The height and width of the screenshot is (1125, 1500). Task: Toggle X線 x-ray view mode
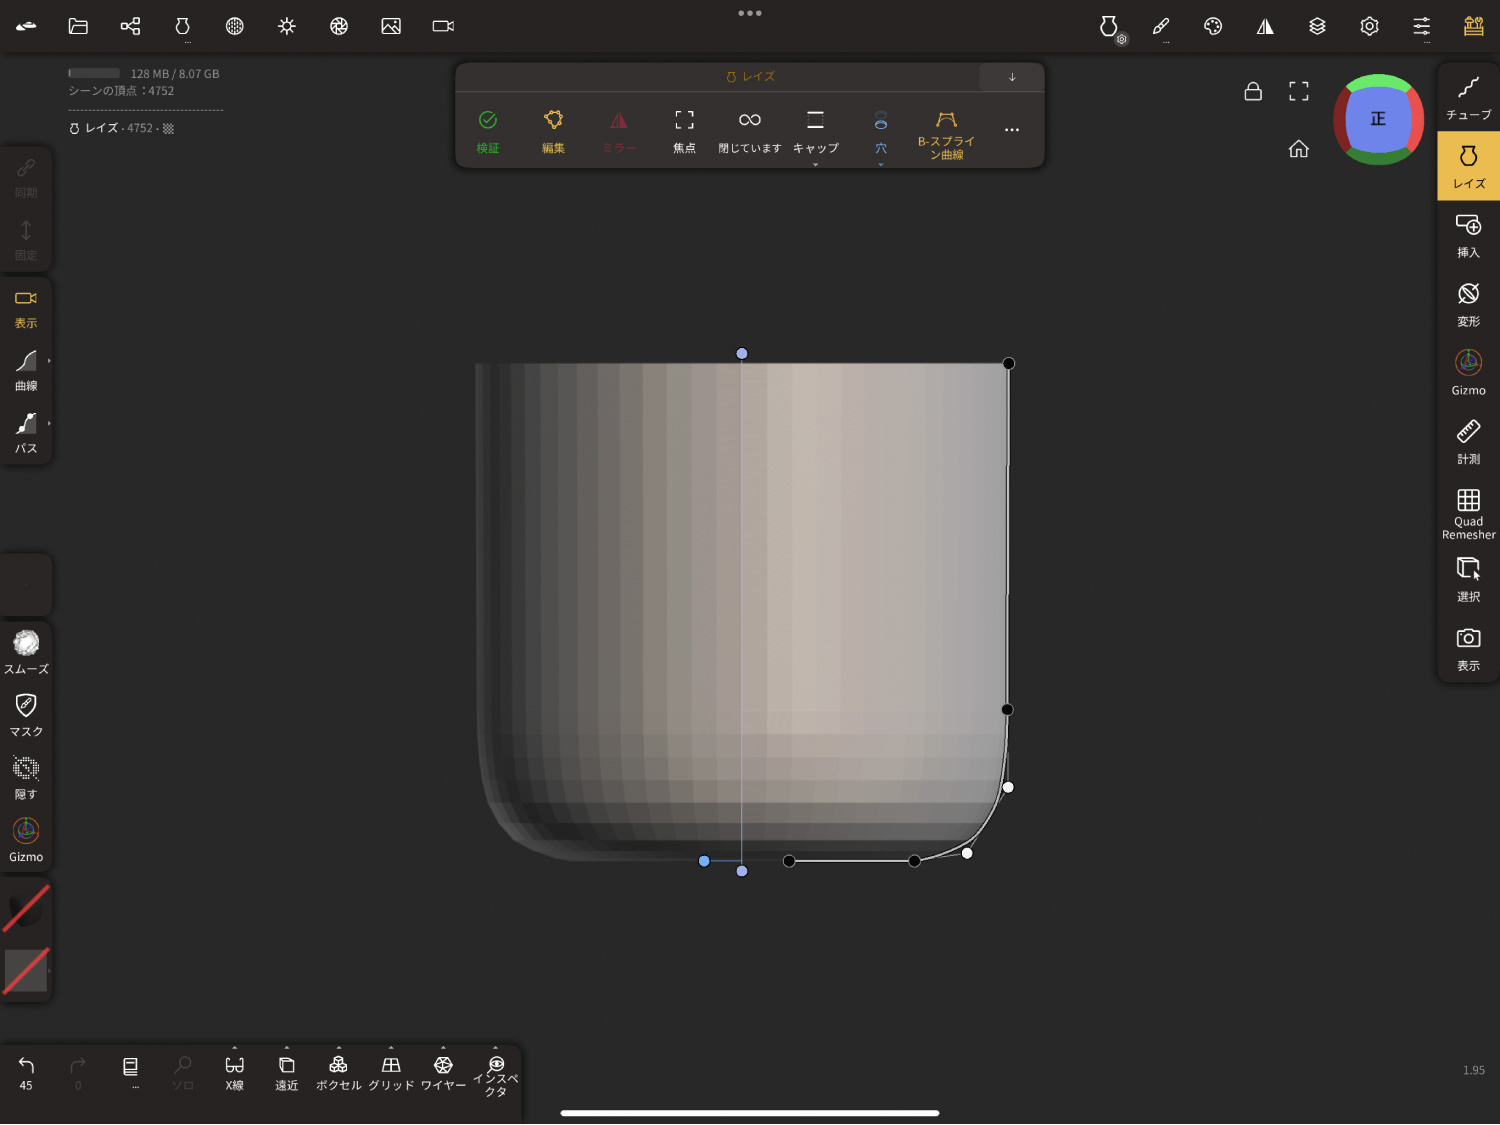[235, 1072]
